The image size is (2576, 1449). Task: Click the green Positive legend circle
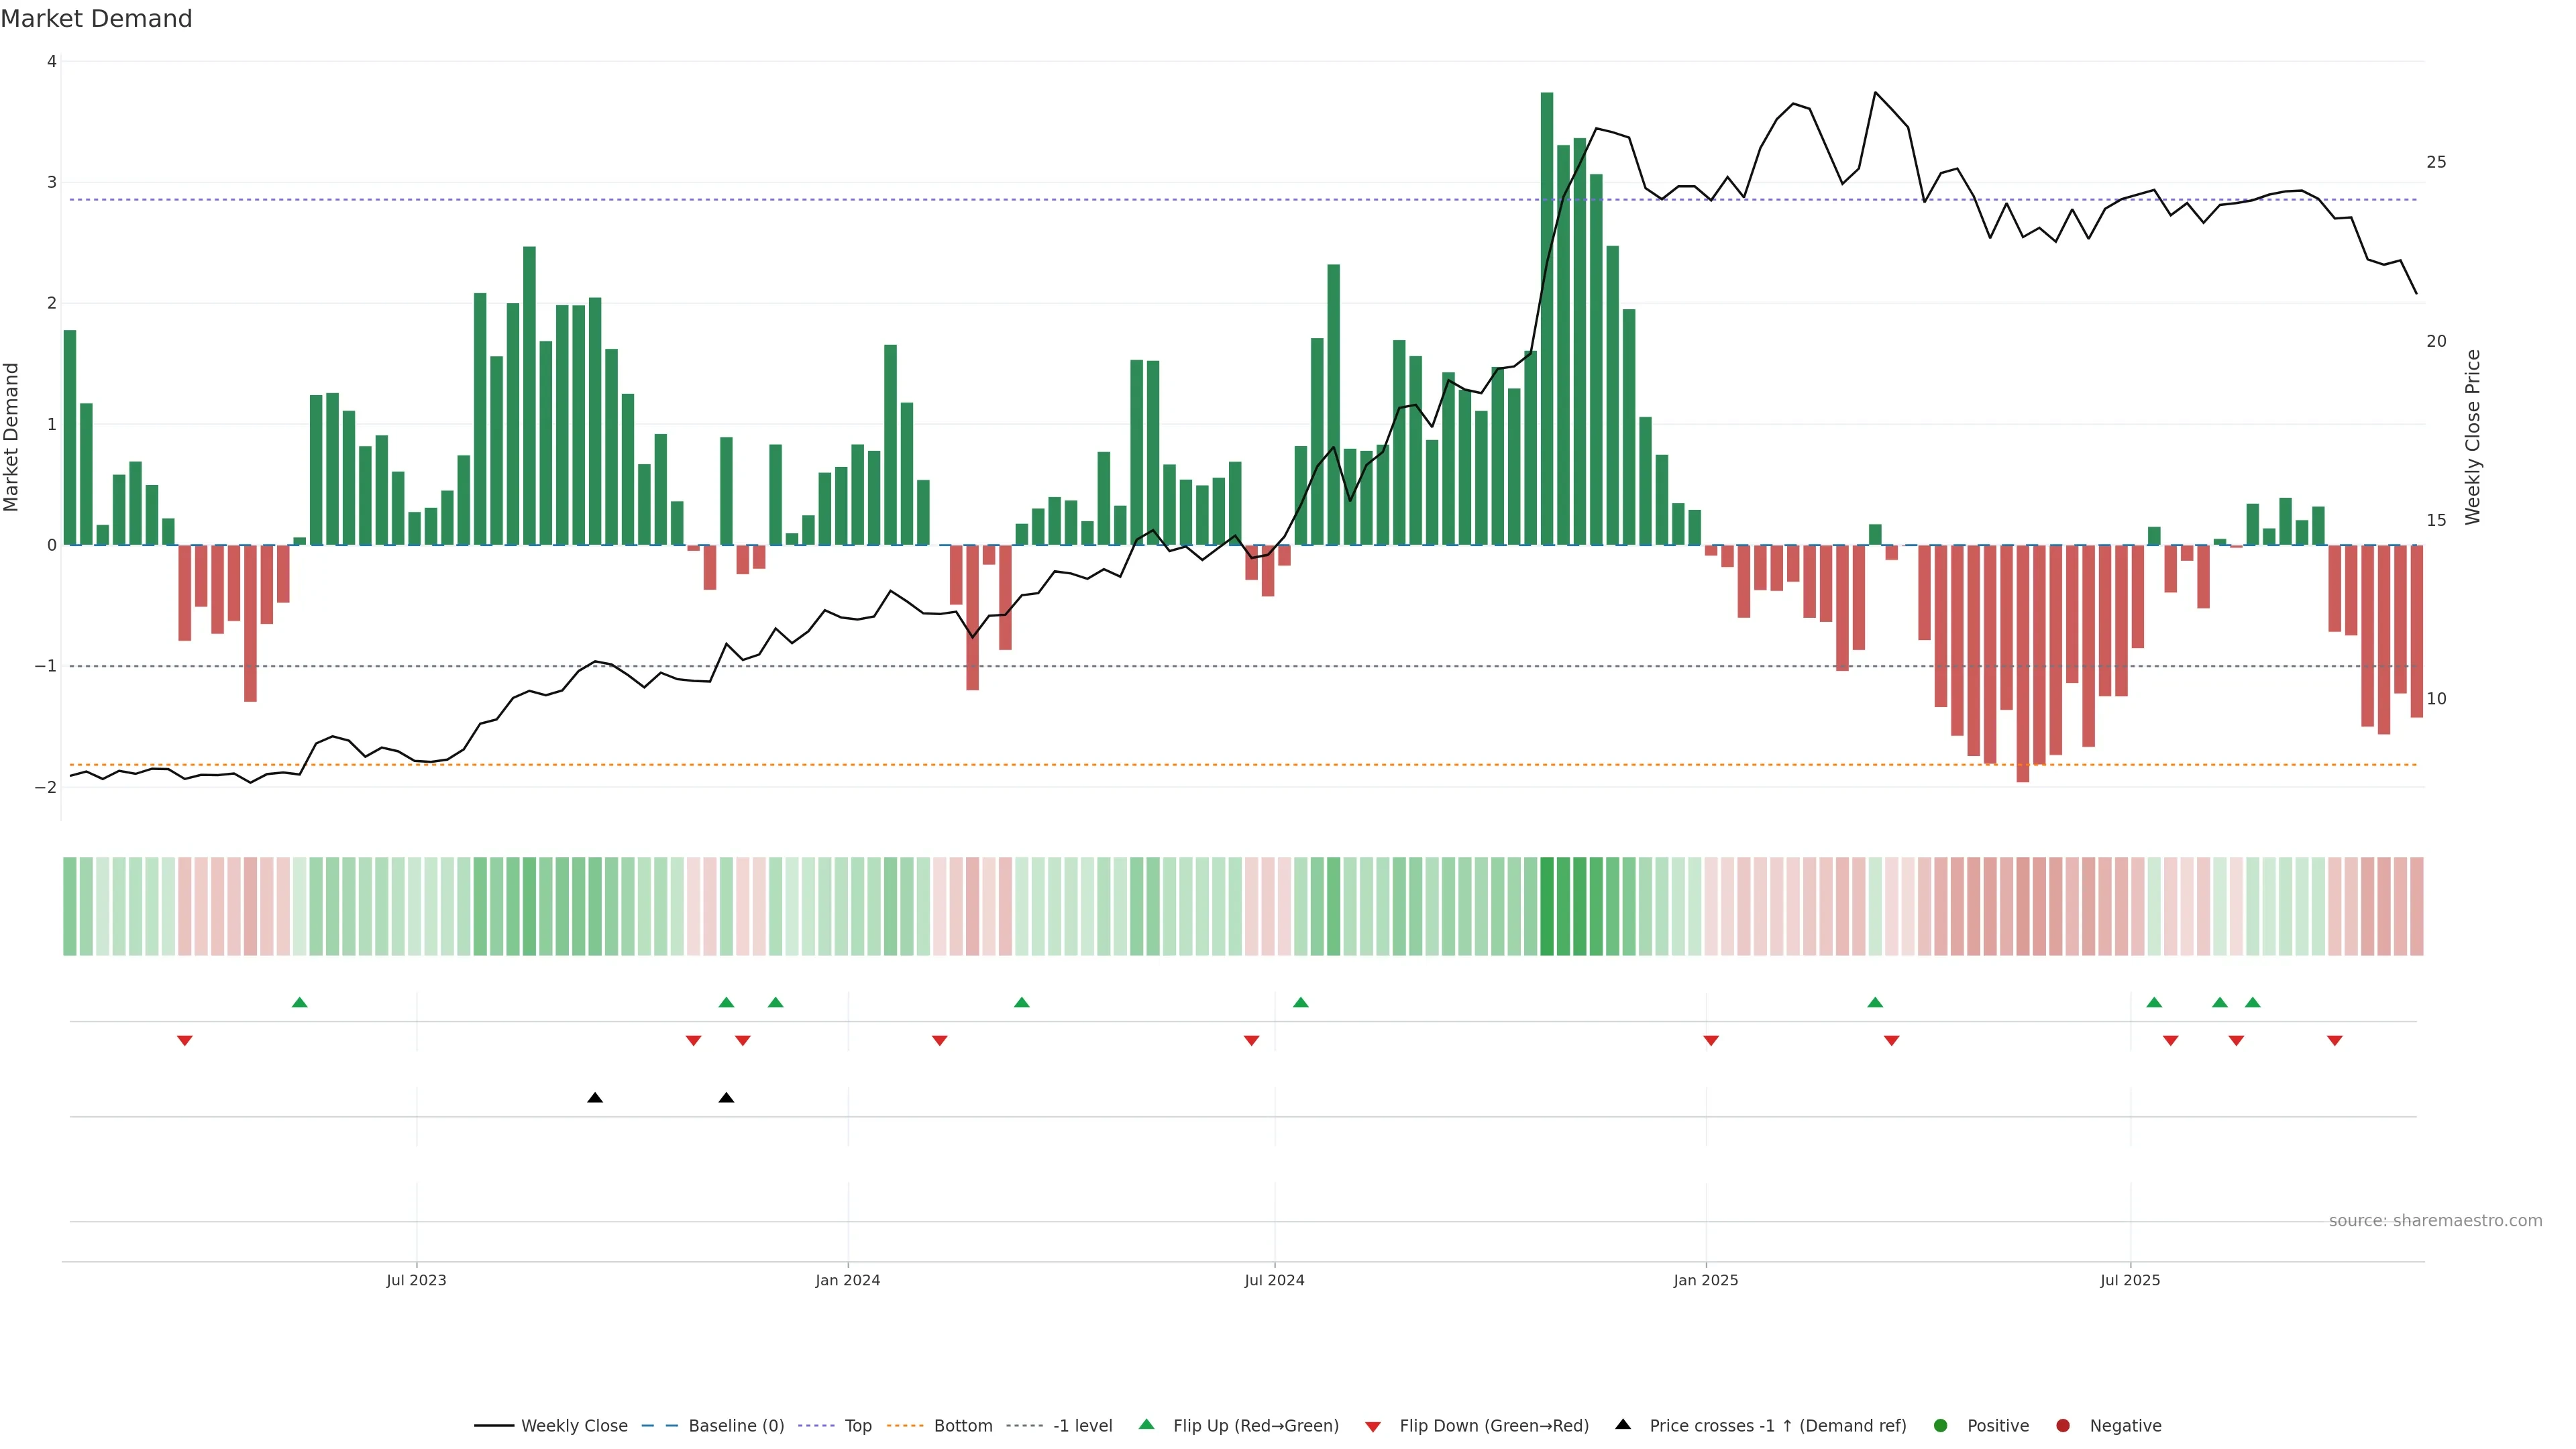pos(1940,1425)
